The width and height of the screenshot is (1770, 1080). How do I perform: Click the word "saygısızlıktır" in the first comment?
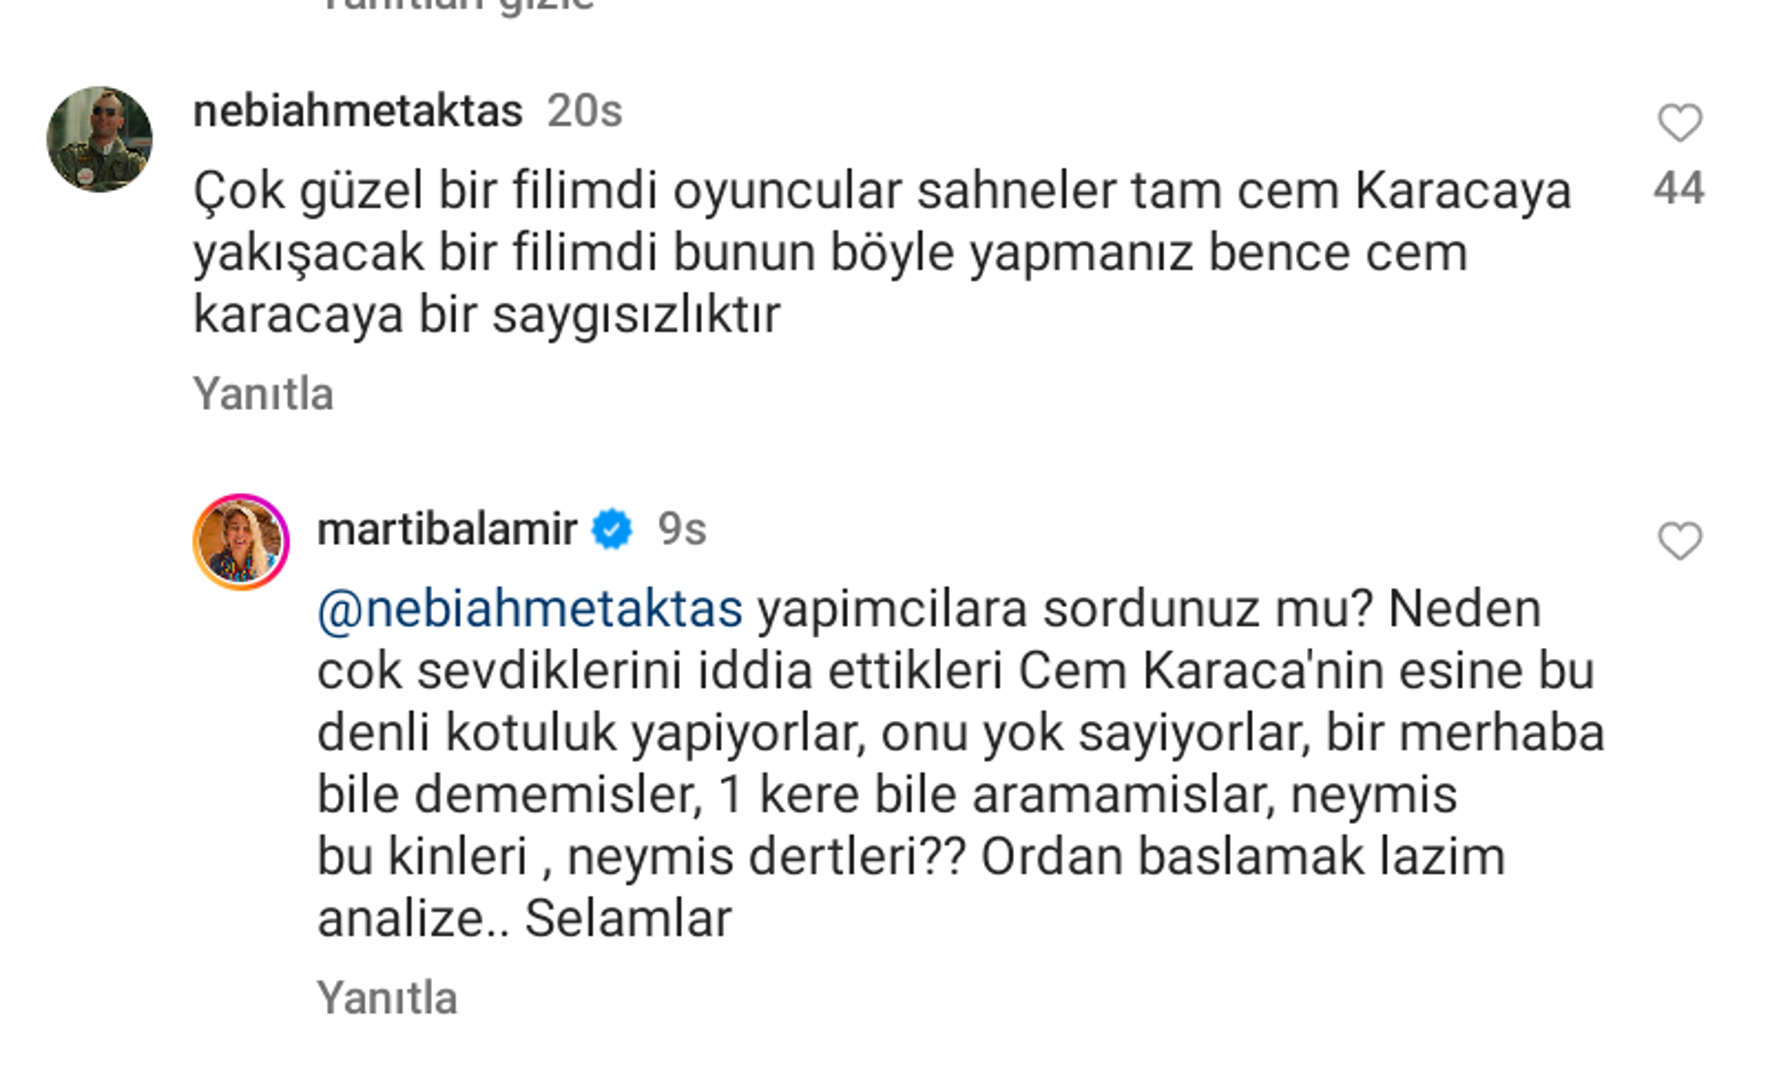click(x=636, y=314)
